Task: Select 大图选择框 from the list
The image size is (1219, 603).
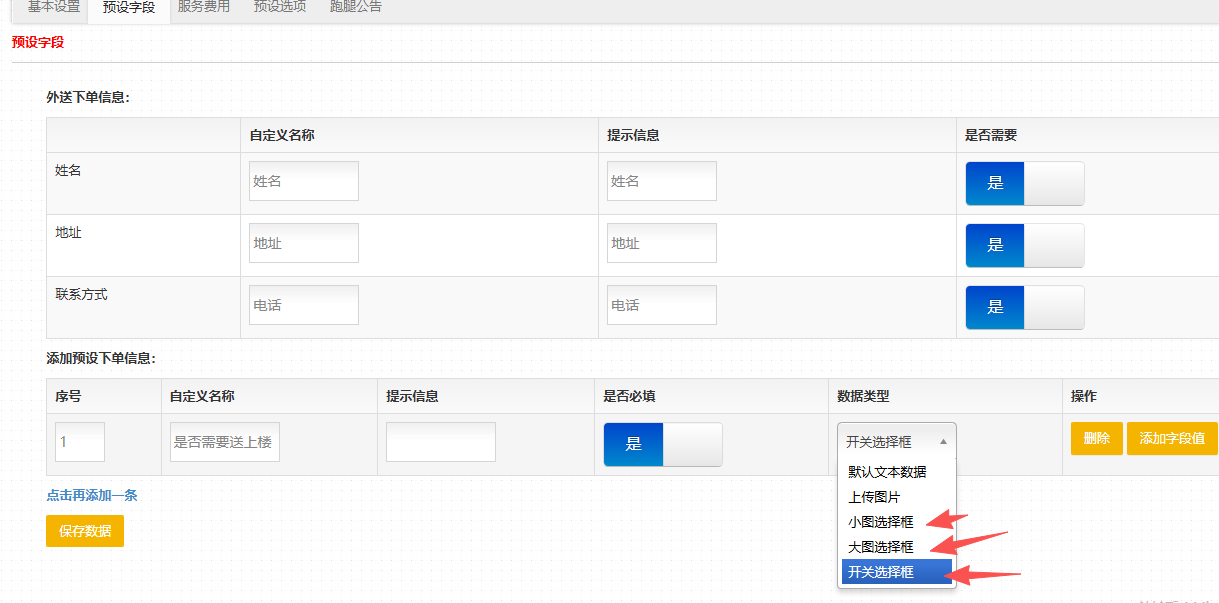Action: click(880, 547)
